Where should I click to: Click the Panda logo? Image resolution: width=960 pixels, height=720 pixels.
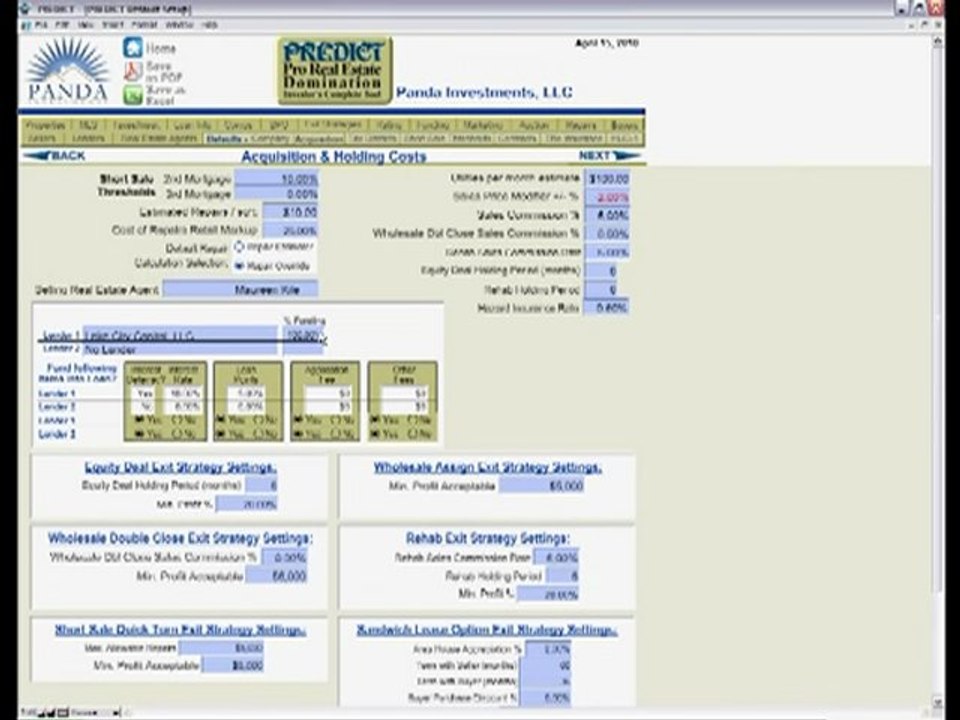pos(67,71)
